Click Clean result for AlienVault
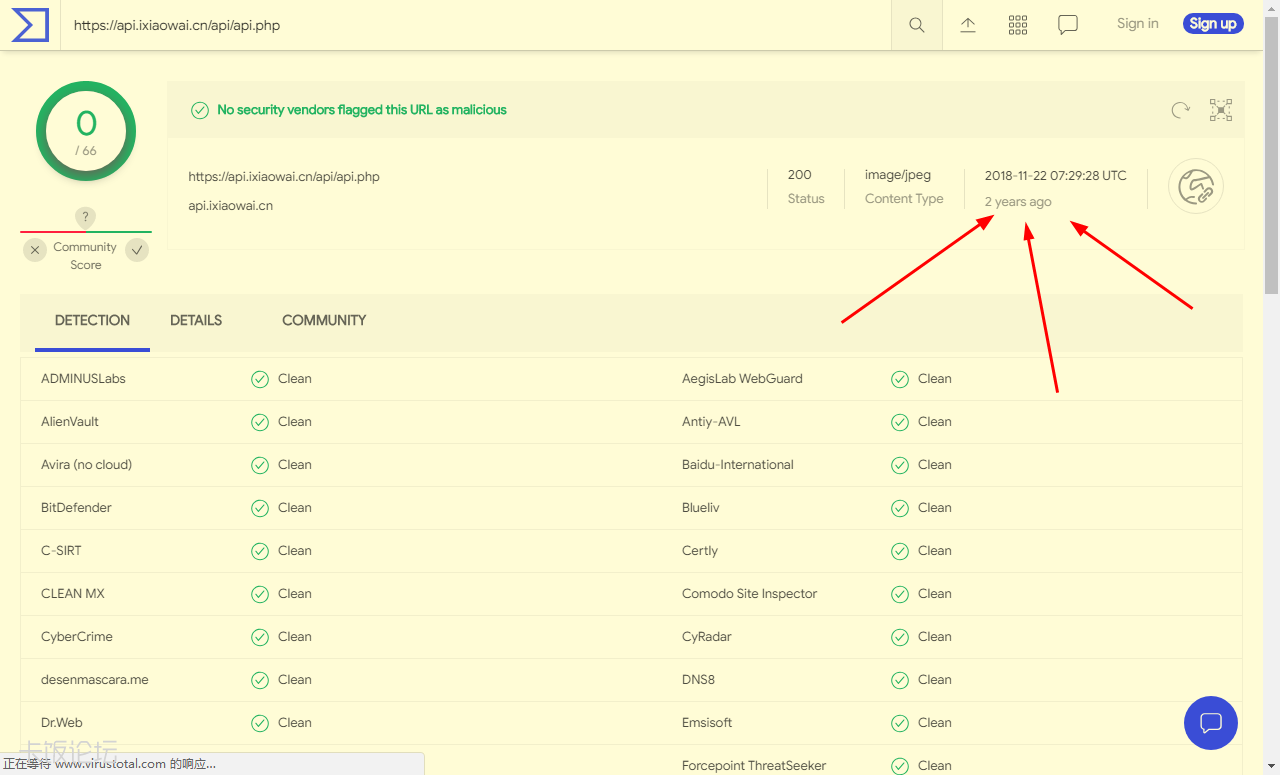The image size is (1280, 775). [295, 422]
